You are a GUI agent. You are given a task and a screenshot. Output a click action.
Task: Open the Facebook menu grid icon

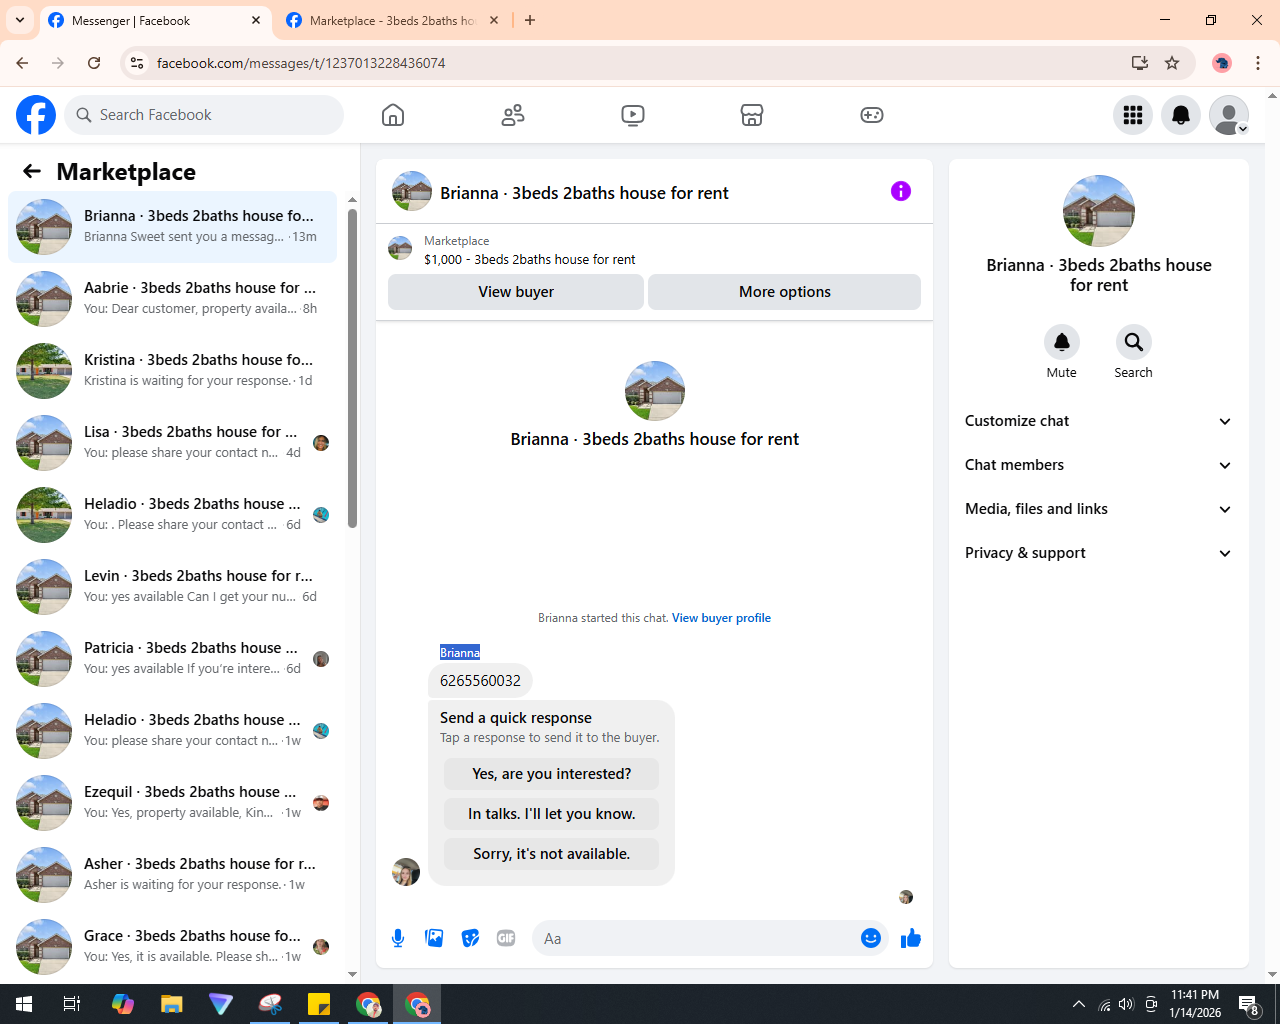pyautogui.click(x=1133, y=115)
